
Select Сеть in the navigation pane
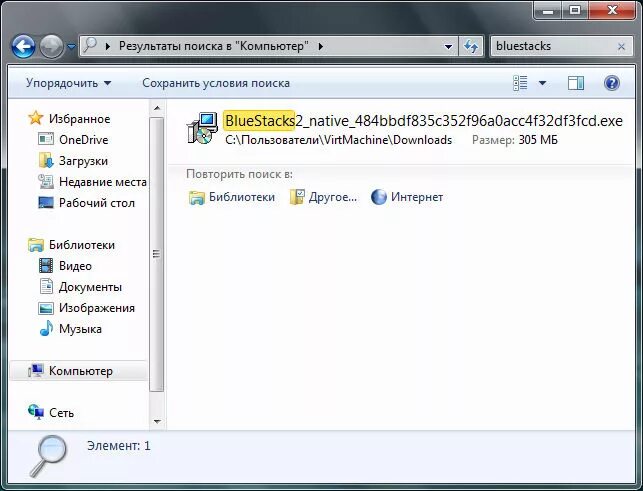61,413
